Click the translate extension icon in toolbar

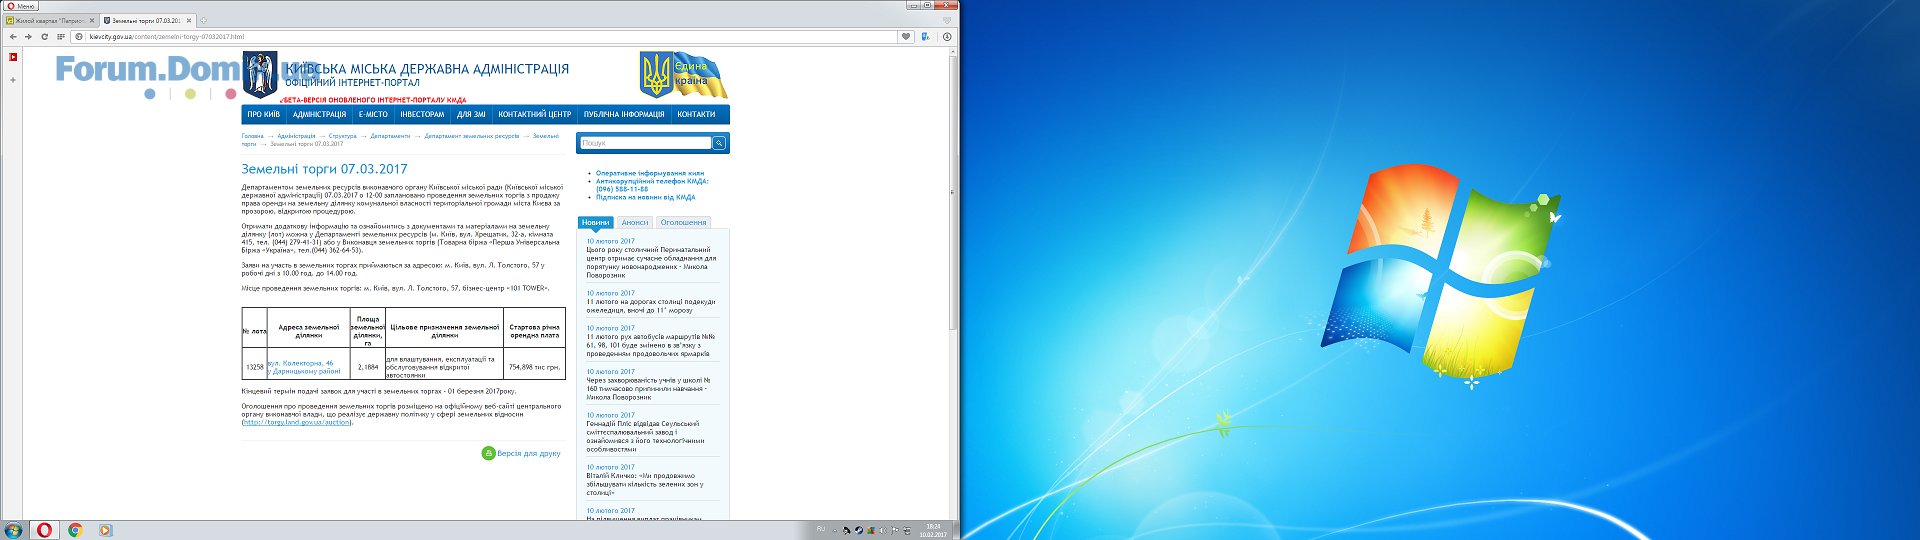[926, 36]
